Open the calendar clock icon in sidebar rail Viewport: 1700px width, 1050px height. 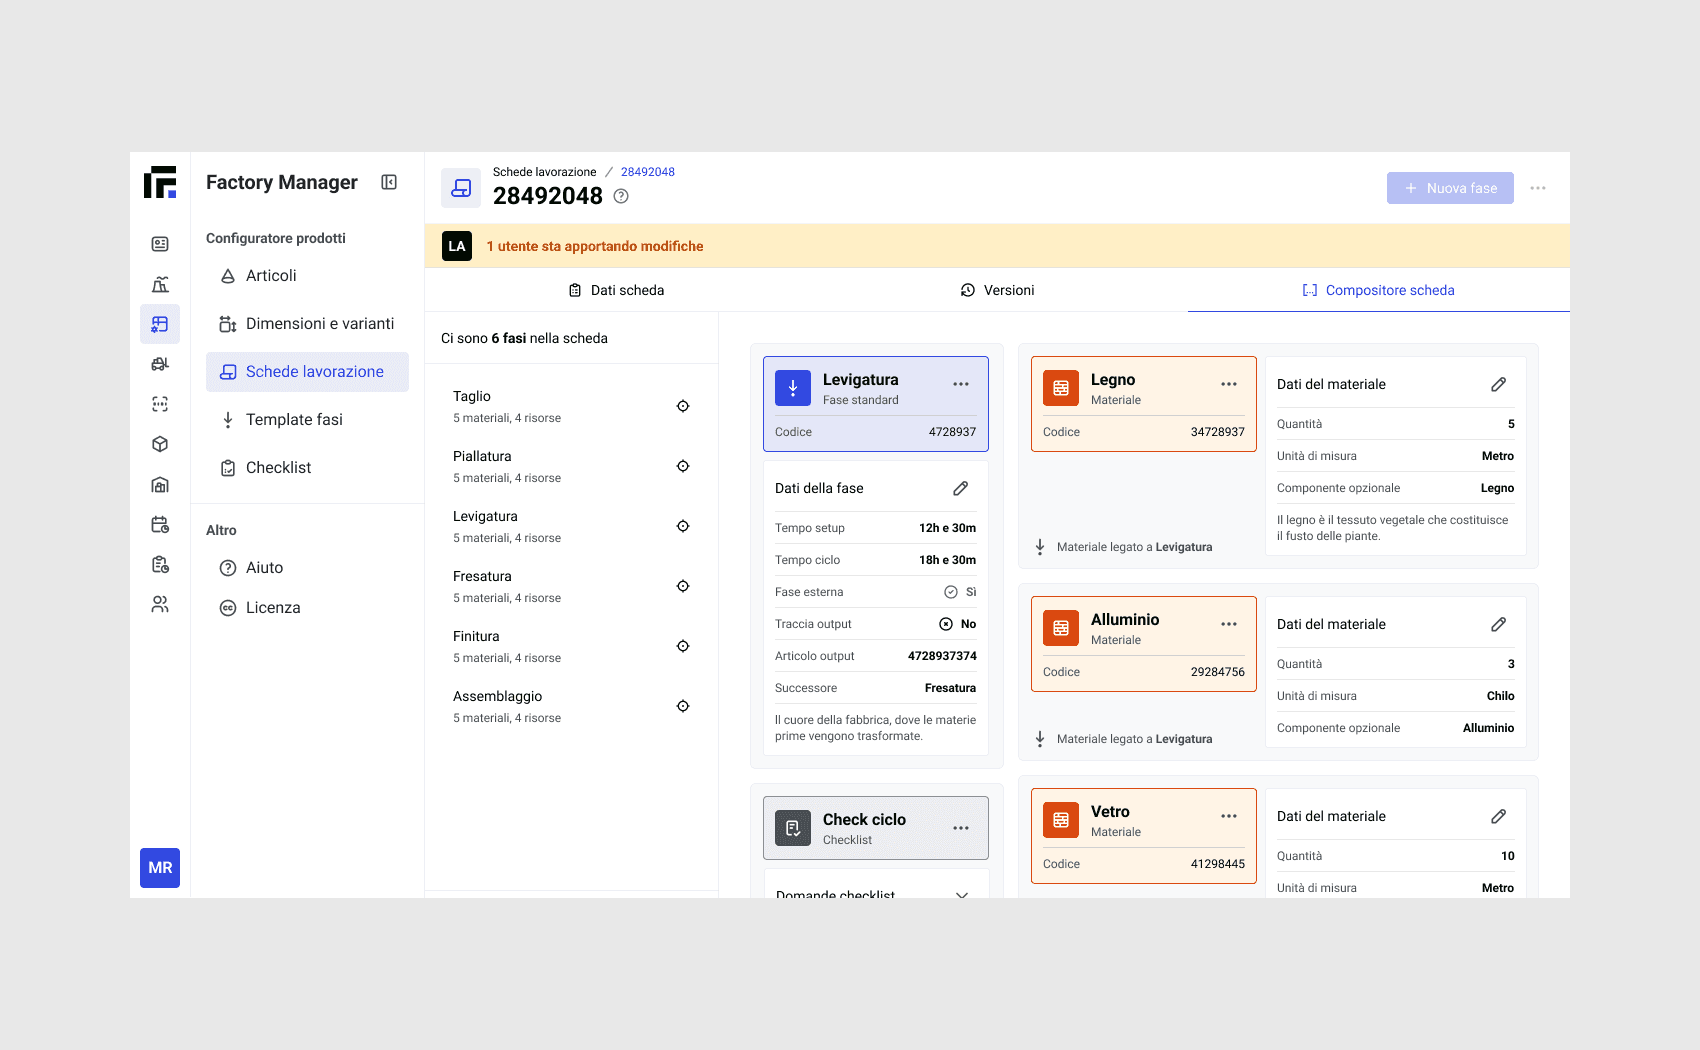(160, 524)
